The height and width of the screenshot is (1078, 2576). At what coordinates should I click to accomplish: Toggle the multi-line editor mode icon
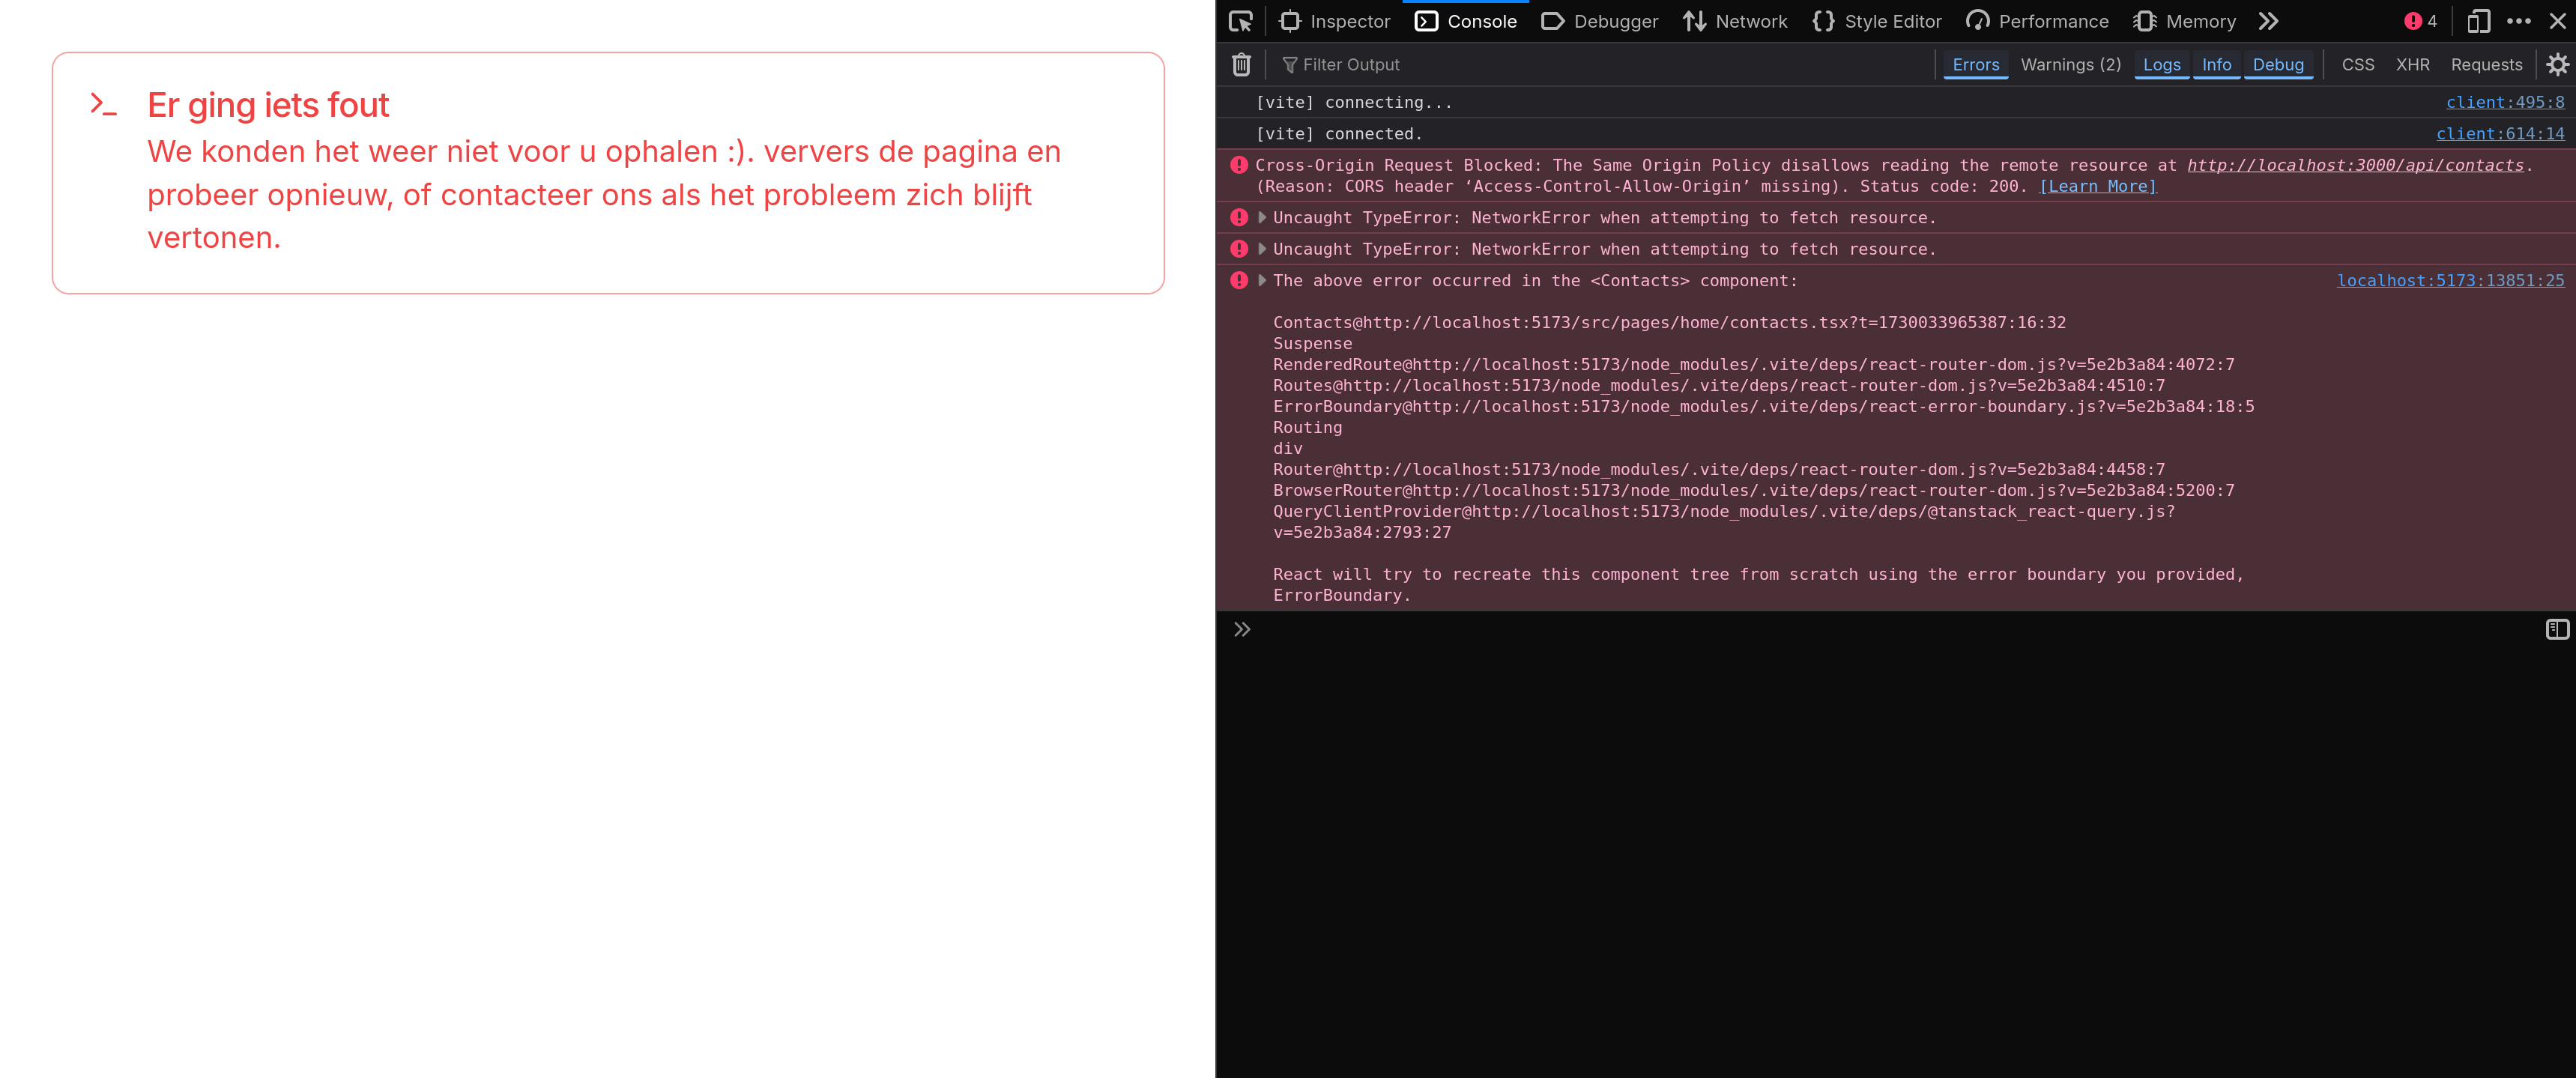coord(2556,629)
